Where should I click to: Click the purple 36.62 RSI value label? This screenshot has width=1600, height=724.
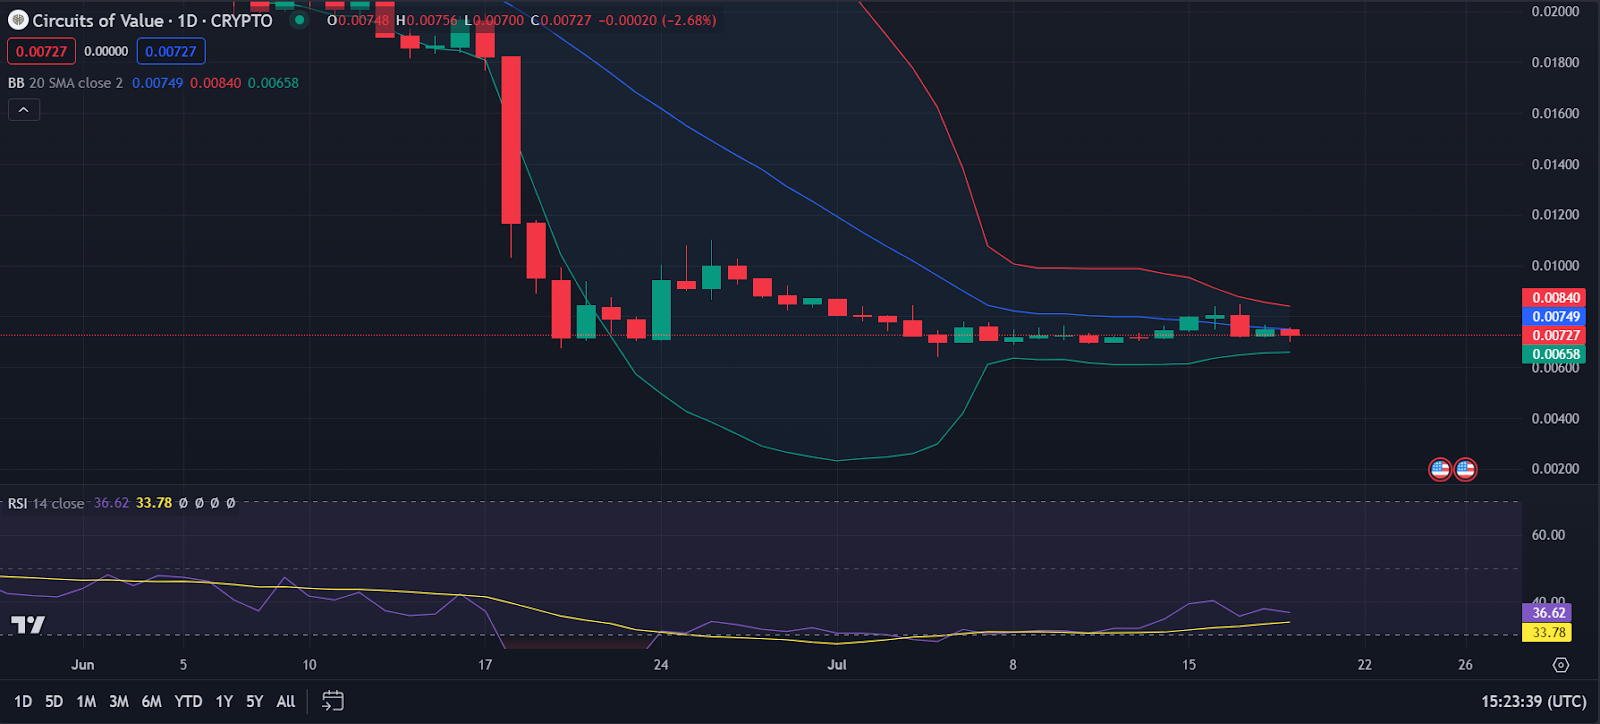[x=1549, y=613]
